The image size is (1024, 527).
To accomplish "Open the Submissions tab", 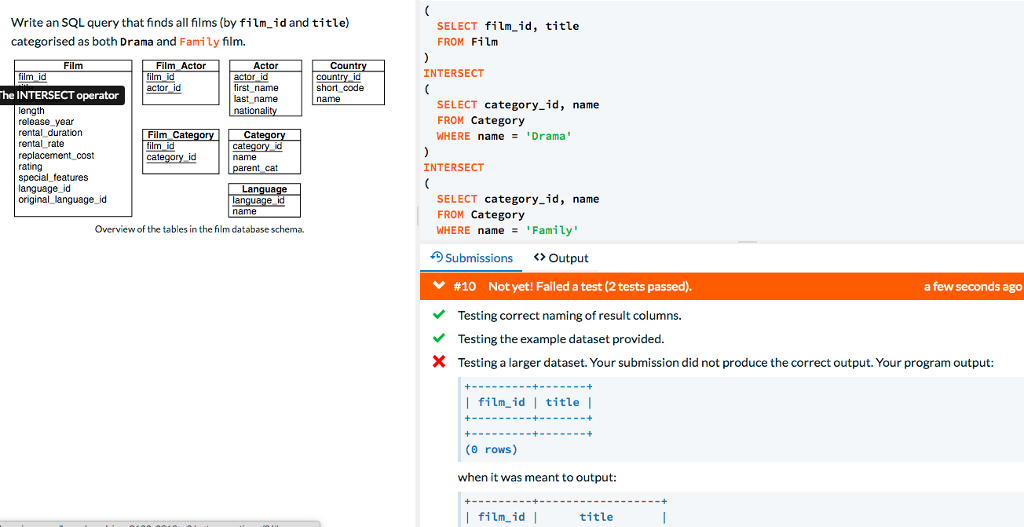I will 478,258.
